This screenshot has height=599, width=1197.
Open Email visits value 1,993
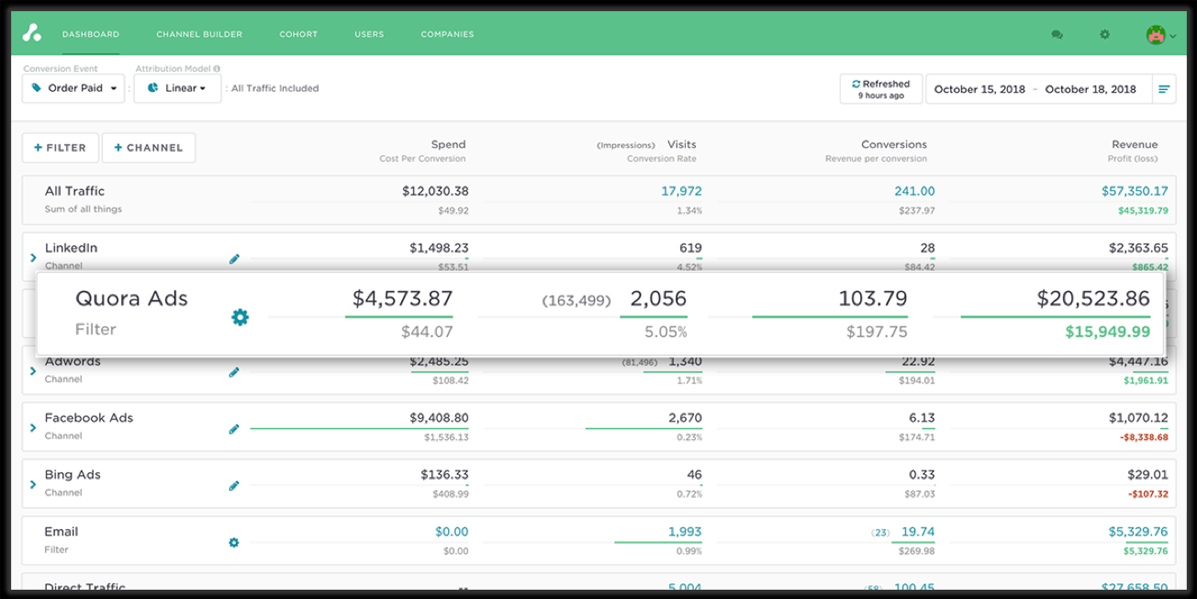coord(685,532)
